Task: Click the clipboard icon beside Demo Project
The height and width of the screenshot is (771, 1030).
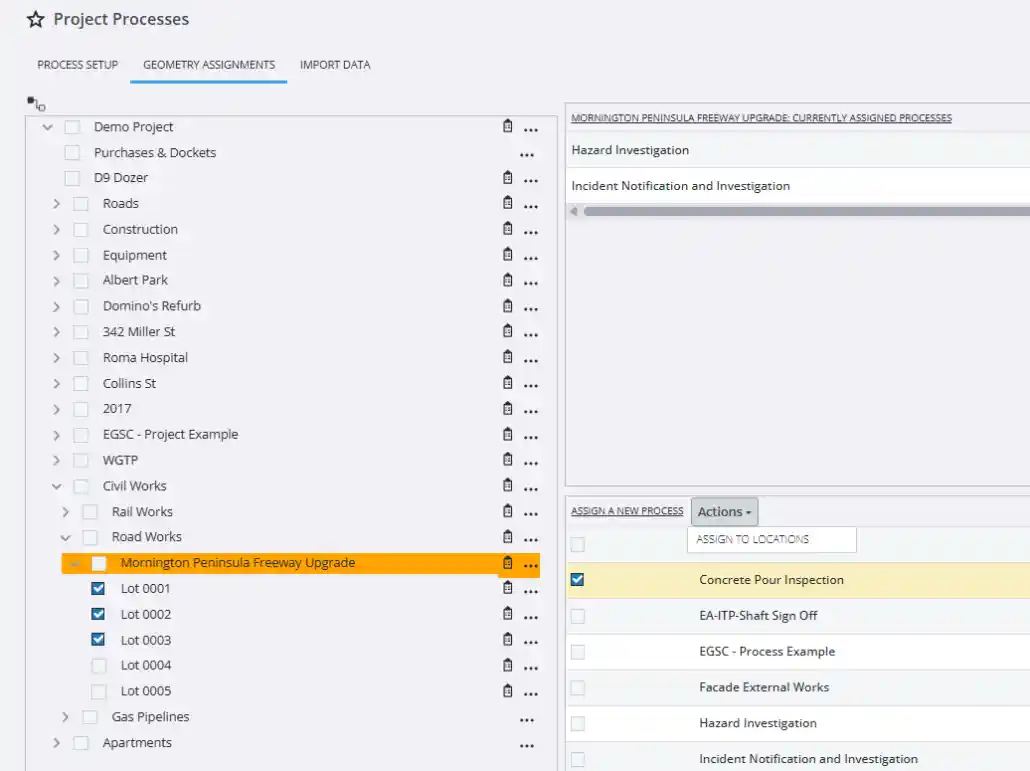Action: [x=507, y=126]
